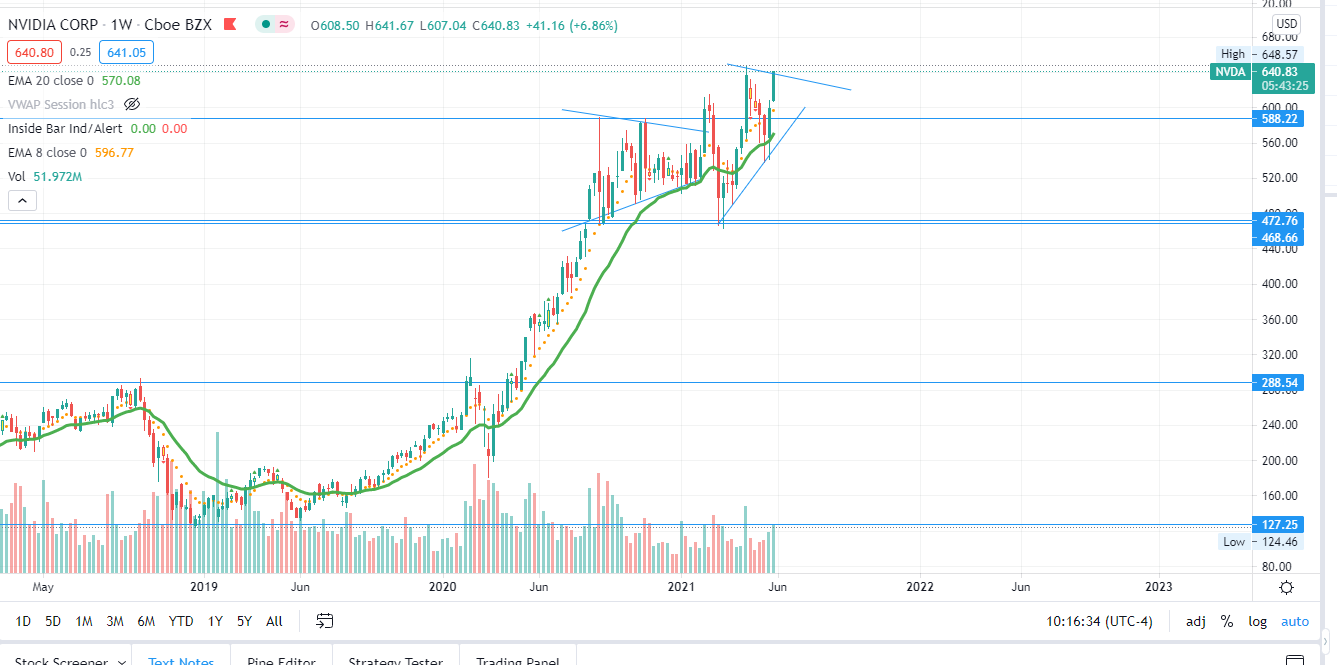This screenshot has width=1337, height=665.
Task: Toggle auto scale
Action: coord(1295,621)
